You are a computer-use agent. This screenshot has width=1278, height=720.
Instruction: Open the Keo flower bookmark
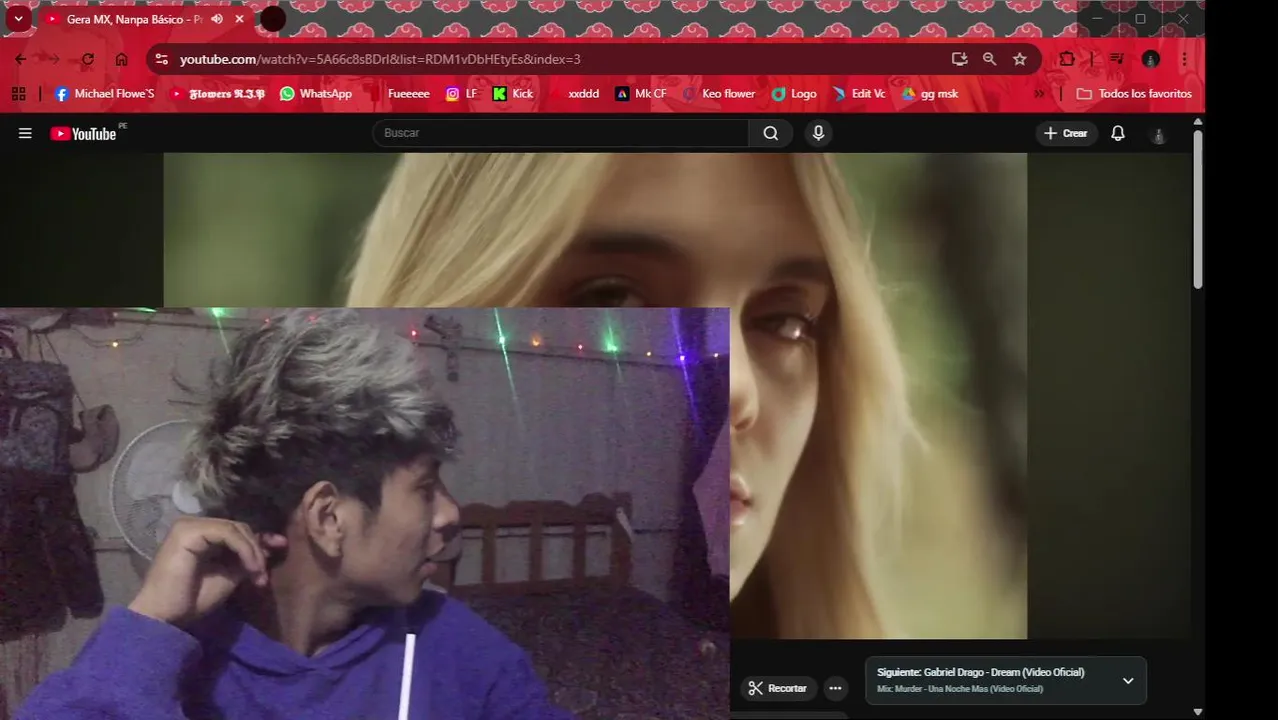[719, 93]
